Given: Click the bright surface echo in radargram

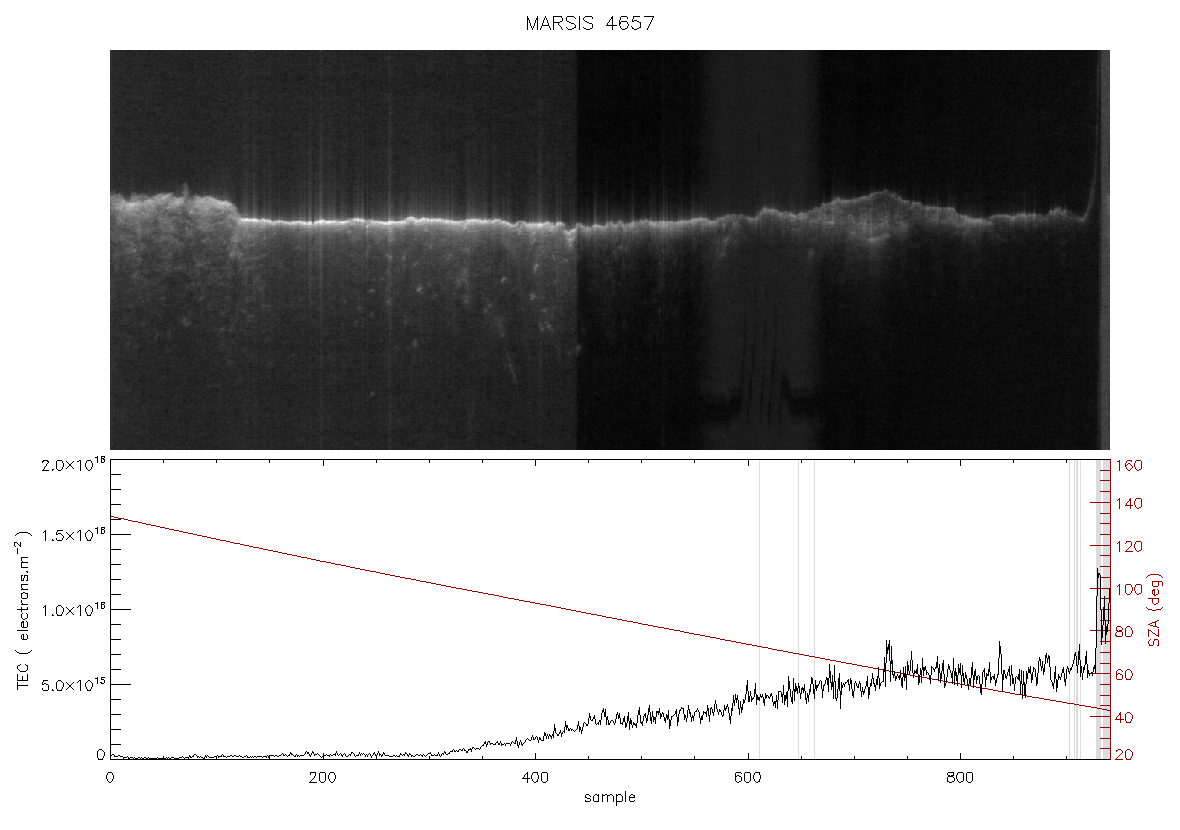Looking at the screenshot, I should (406, 220).
